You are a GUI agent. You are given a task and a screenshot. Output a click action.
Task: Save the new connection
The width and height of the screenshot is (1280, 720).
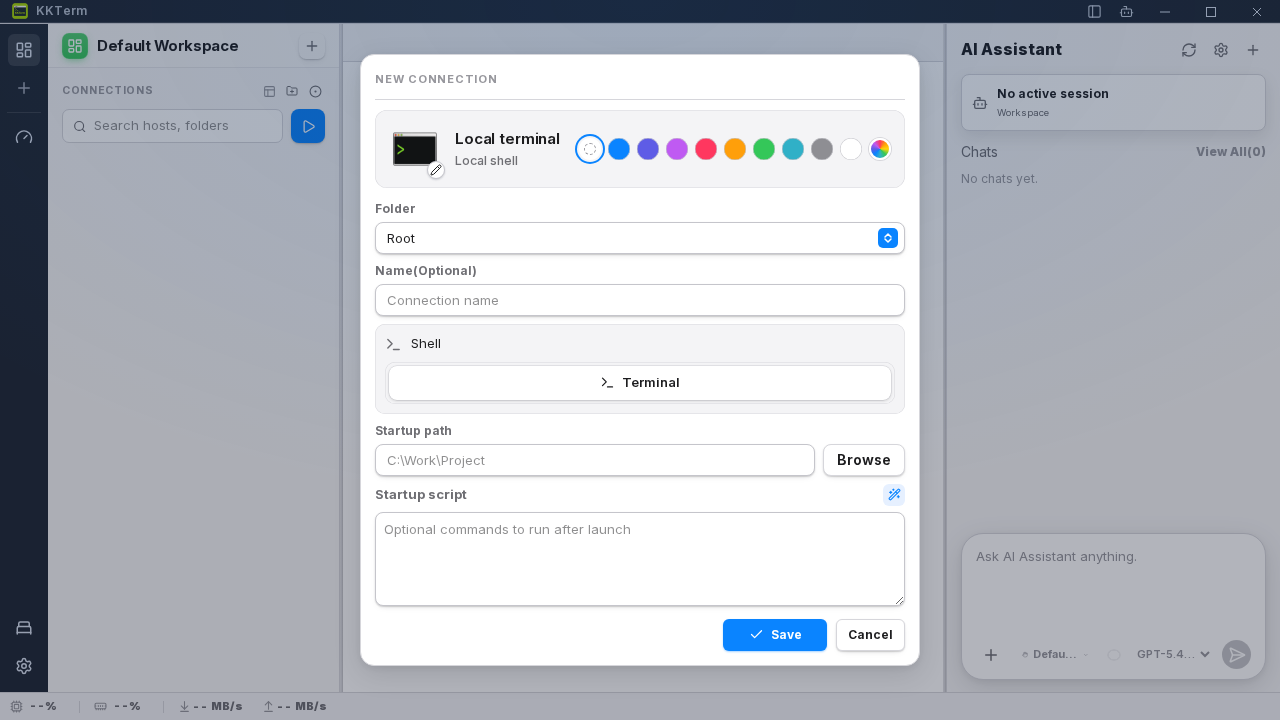[x=775, y=635]
